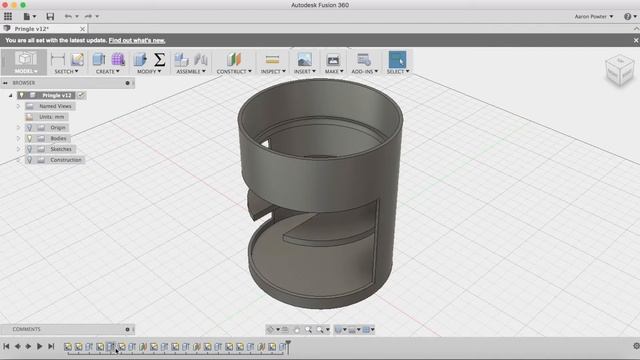
Task: Open the data panel grid icon
Action: tap(8, 16)
